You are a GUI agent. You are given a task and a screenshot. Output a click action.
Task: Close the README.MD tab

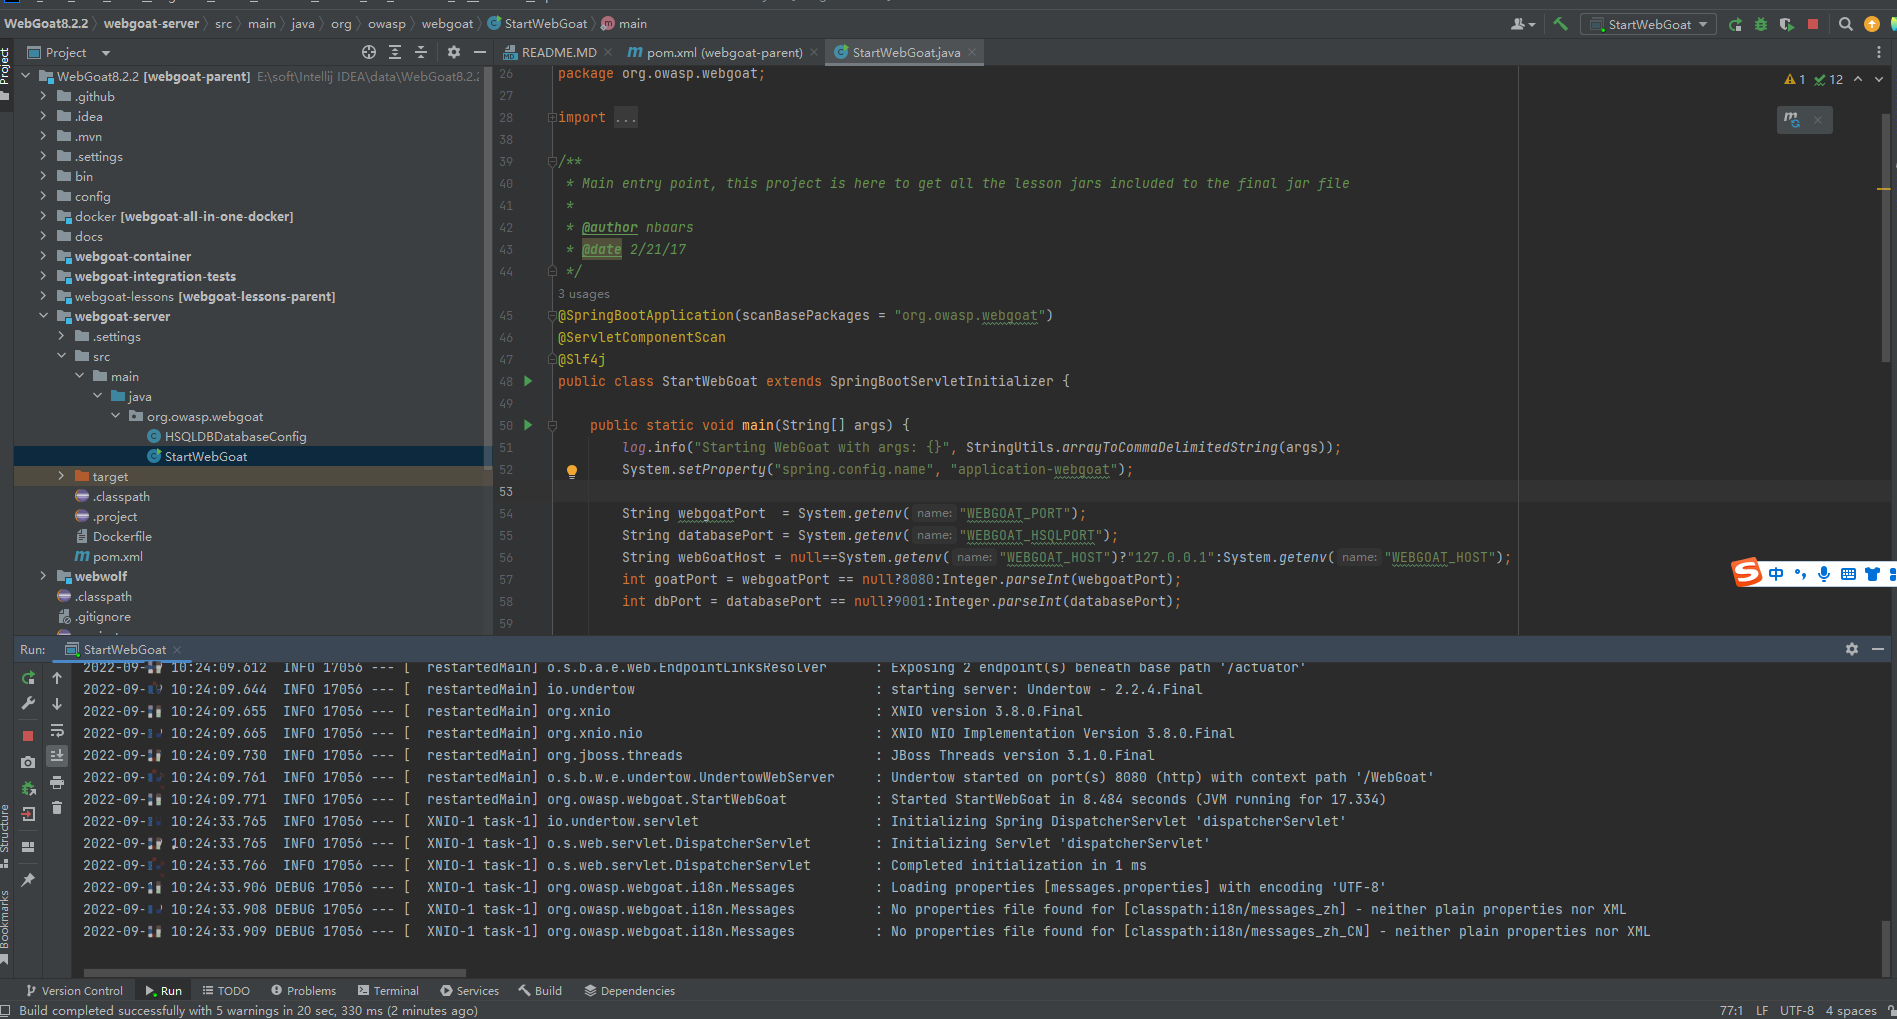608,52
